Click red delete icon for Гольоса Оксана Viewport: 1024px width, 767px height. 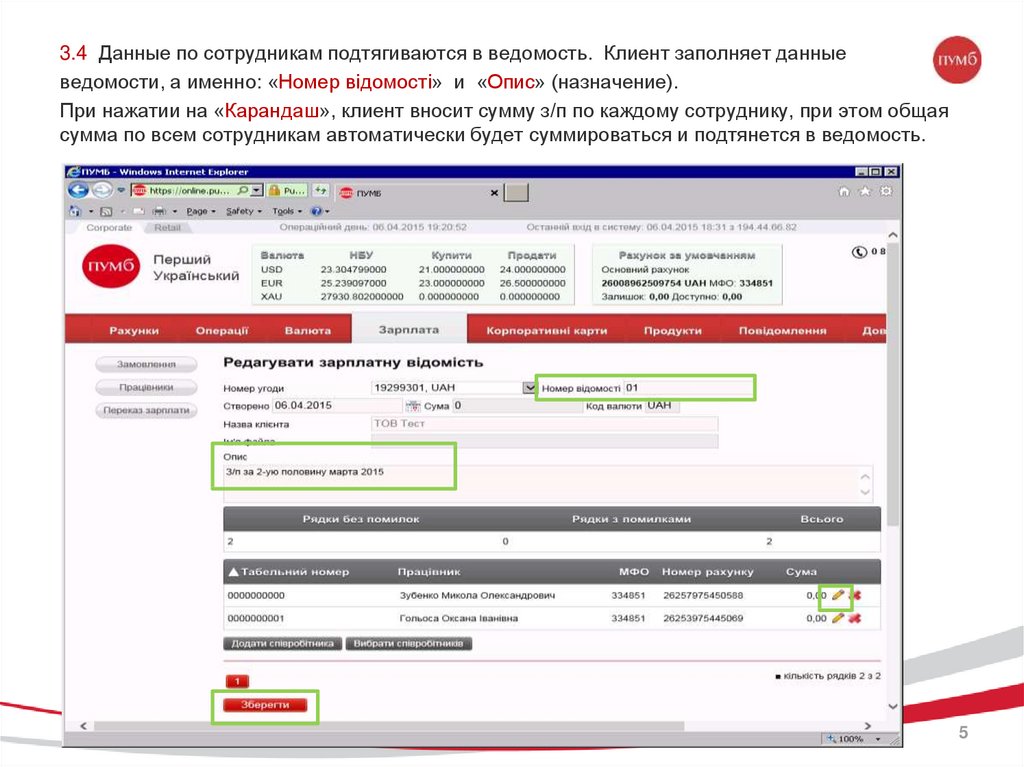(854, 619)
